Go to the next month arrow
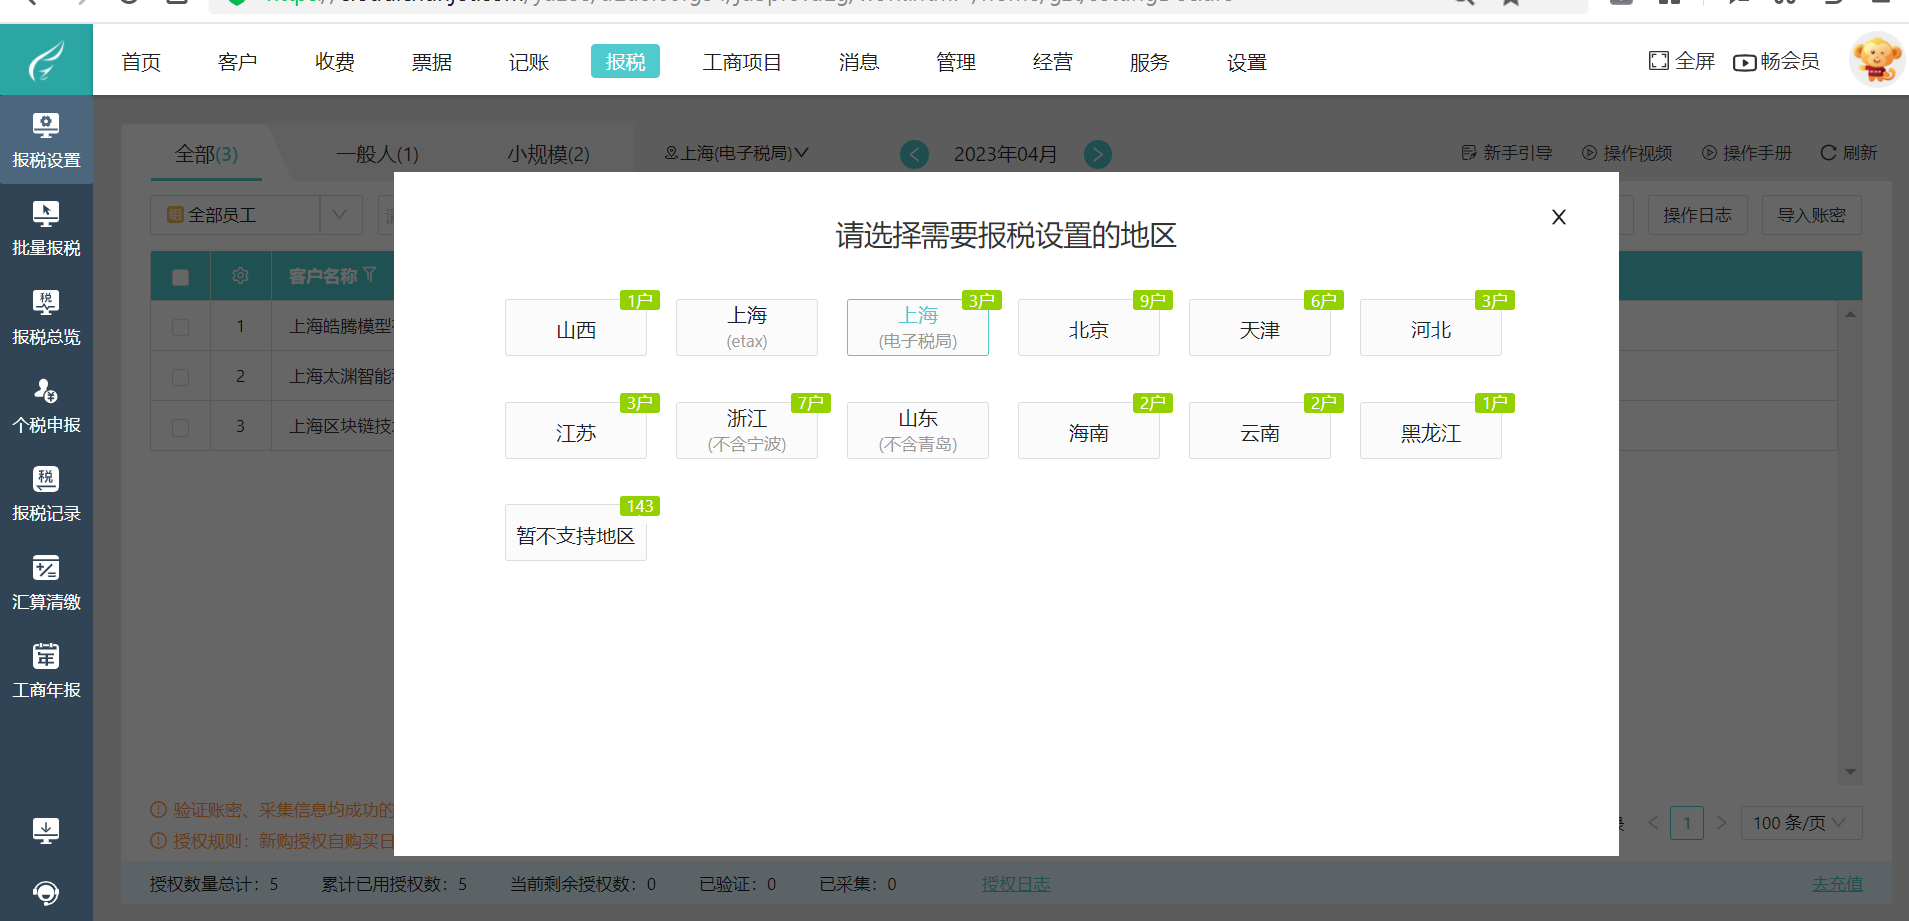The image size is (1909, 921). (x=1097, y=154)
